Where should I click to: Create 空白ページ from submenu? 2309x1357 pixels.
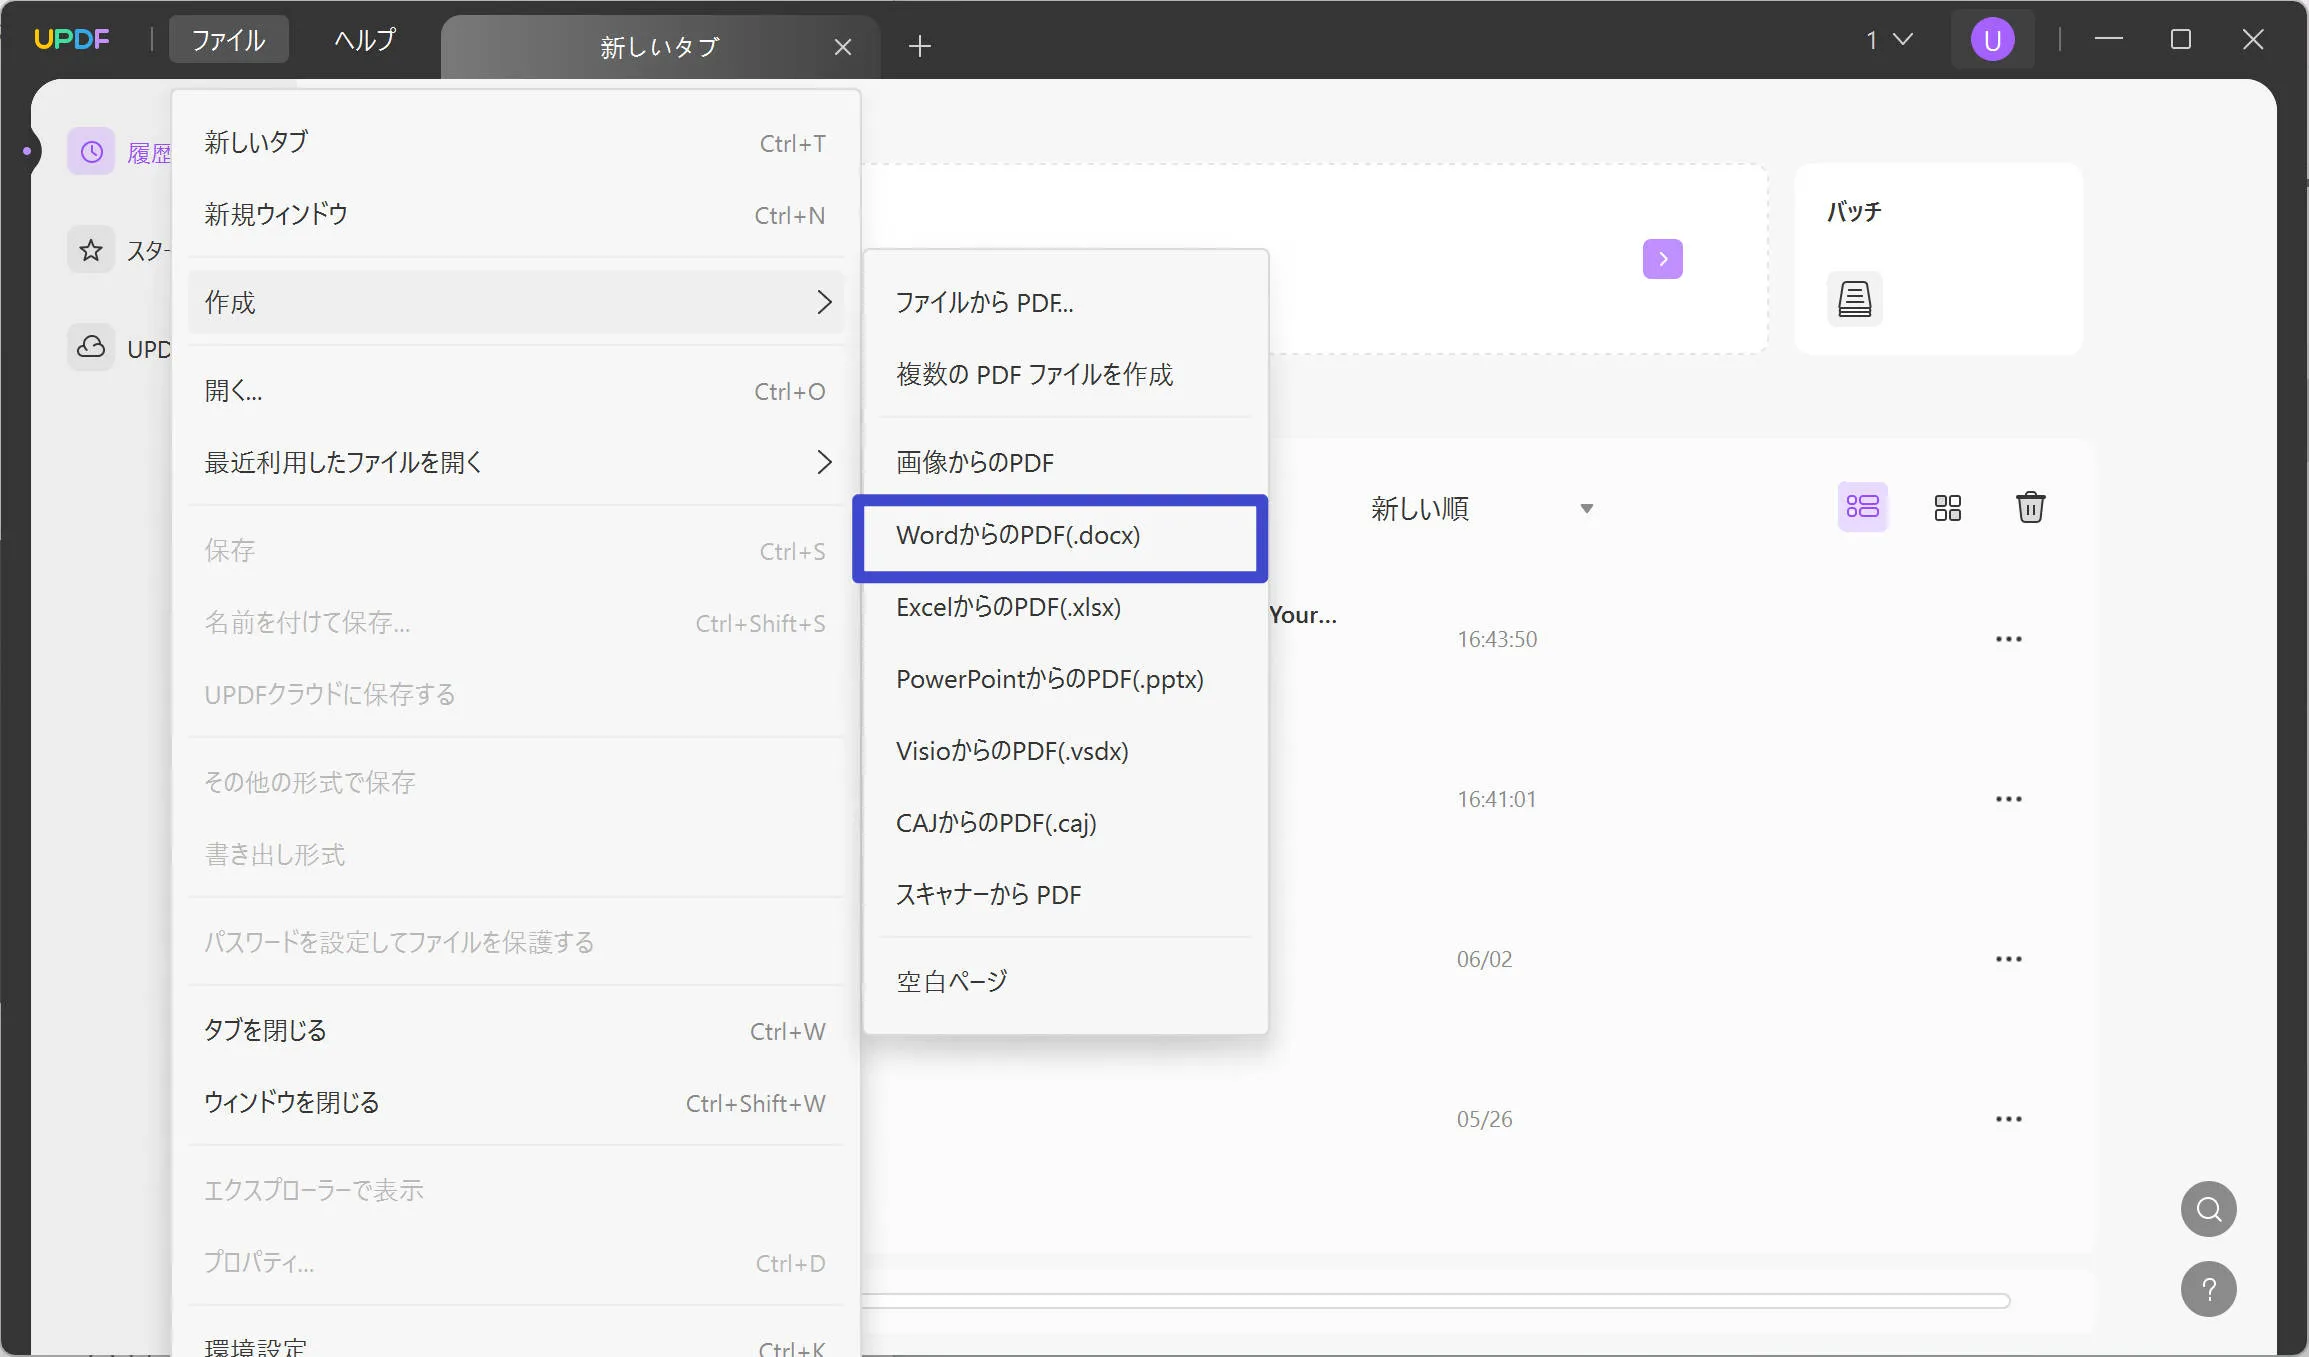[1066, 982]
